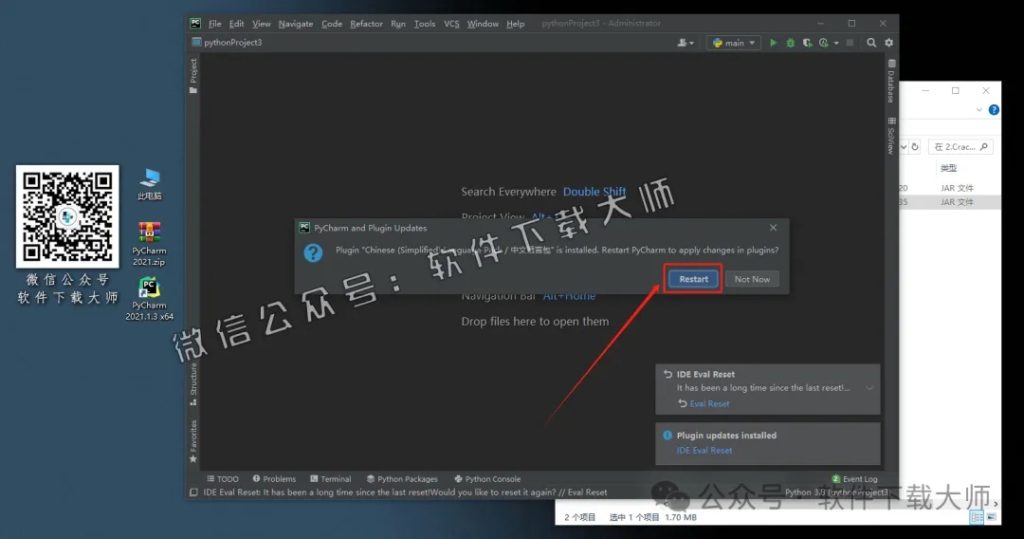Image resolution: width=1024 pixels, height=539 pixels.
Task: Click the question mark icon in update dialog
Action: [x=313, y=253]
